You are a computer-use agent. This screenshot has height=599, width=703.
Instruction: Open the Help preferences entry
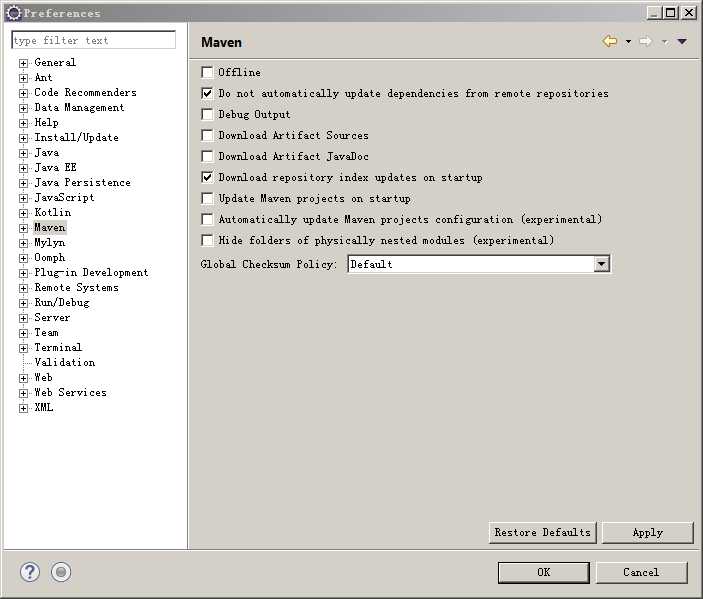click(46, 122)
